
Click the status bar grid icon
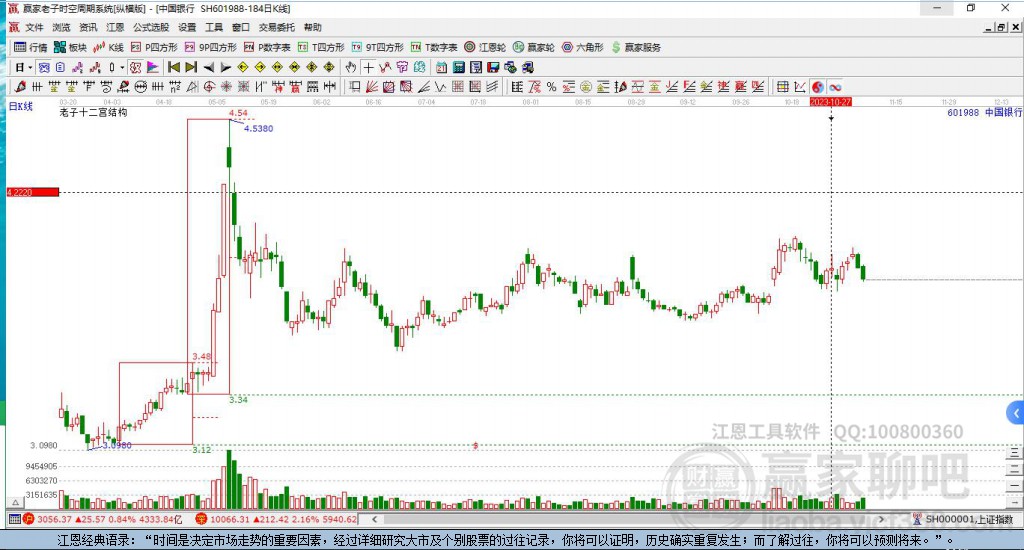14,519
